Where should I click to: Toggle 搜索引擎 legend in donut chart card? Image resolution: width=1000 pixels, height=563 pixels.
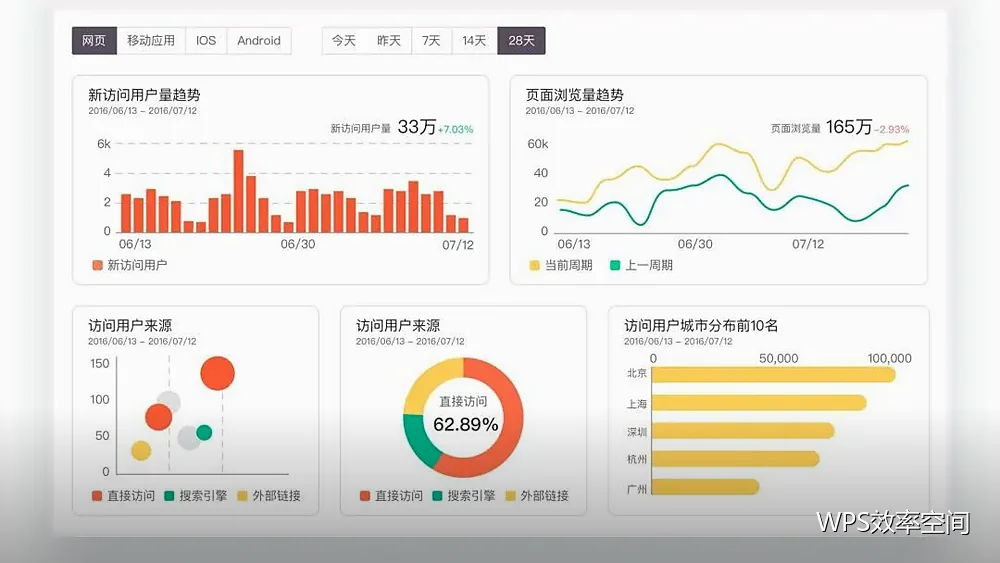pyautogui.click(x=464, y=495)
